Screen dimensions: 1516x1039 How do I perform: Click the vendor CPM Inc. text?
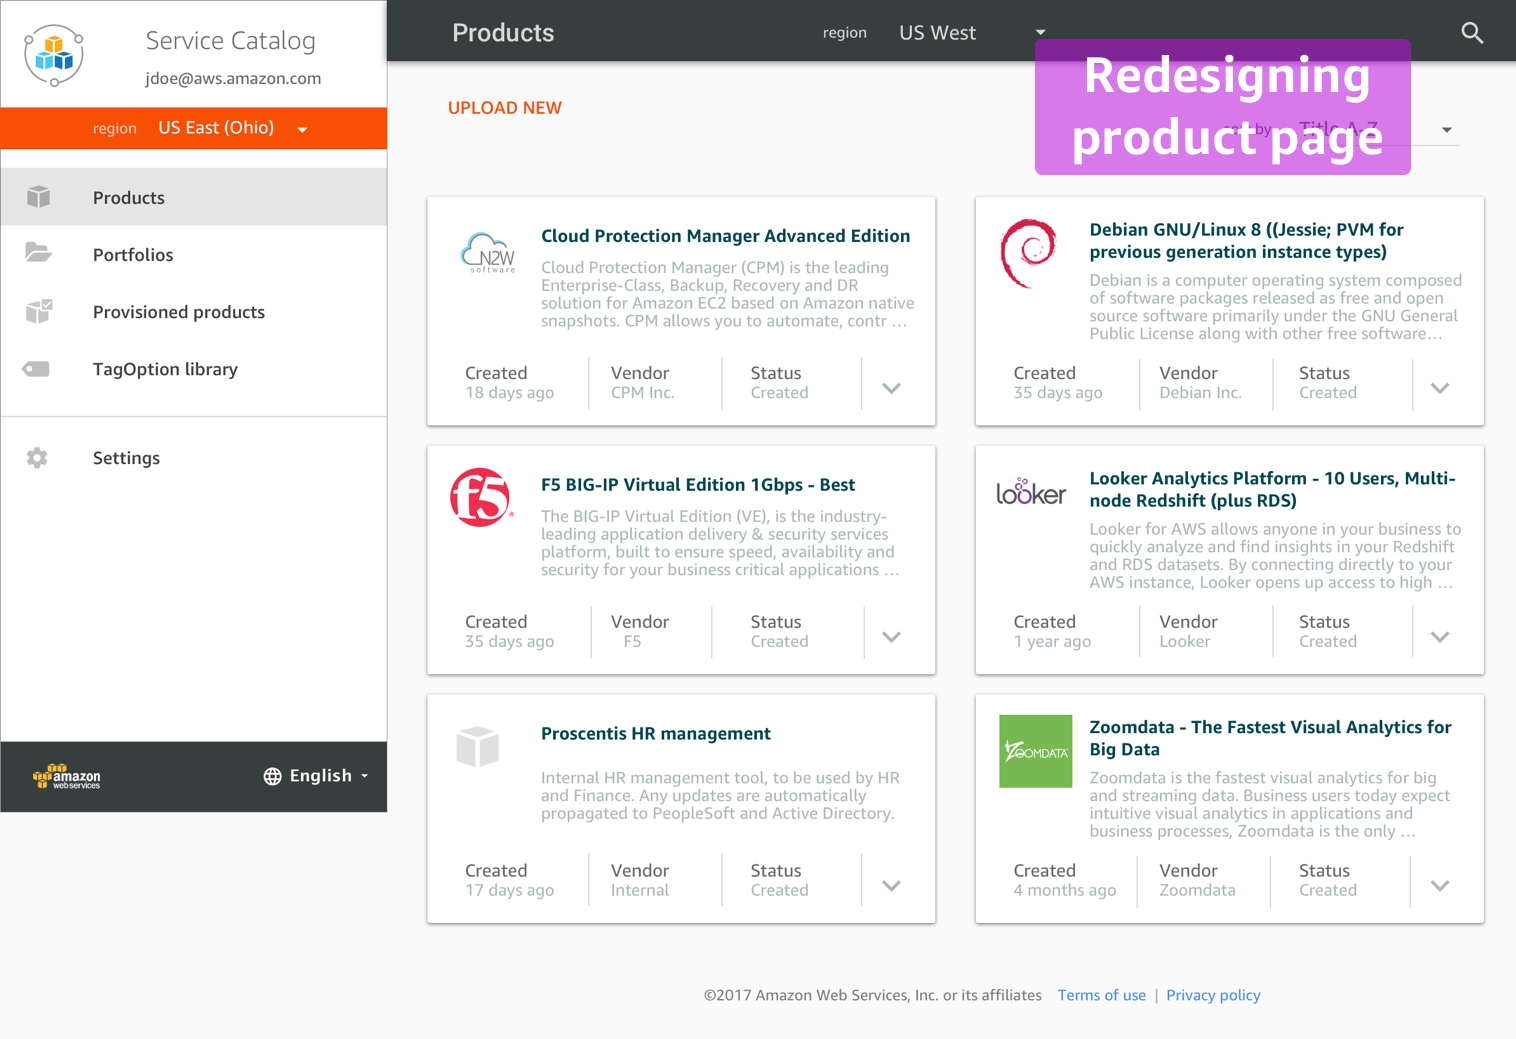pyautogui.click(x=643, y=393)
